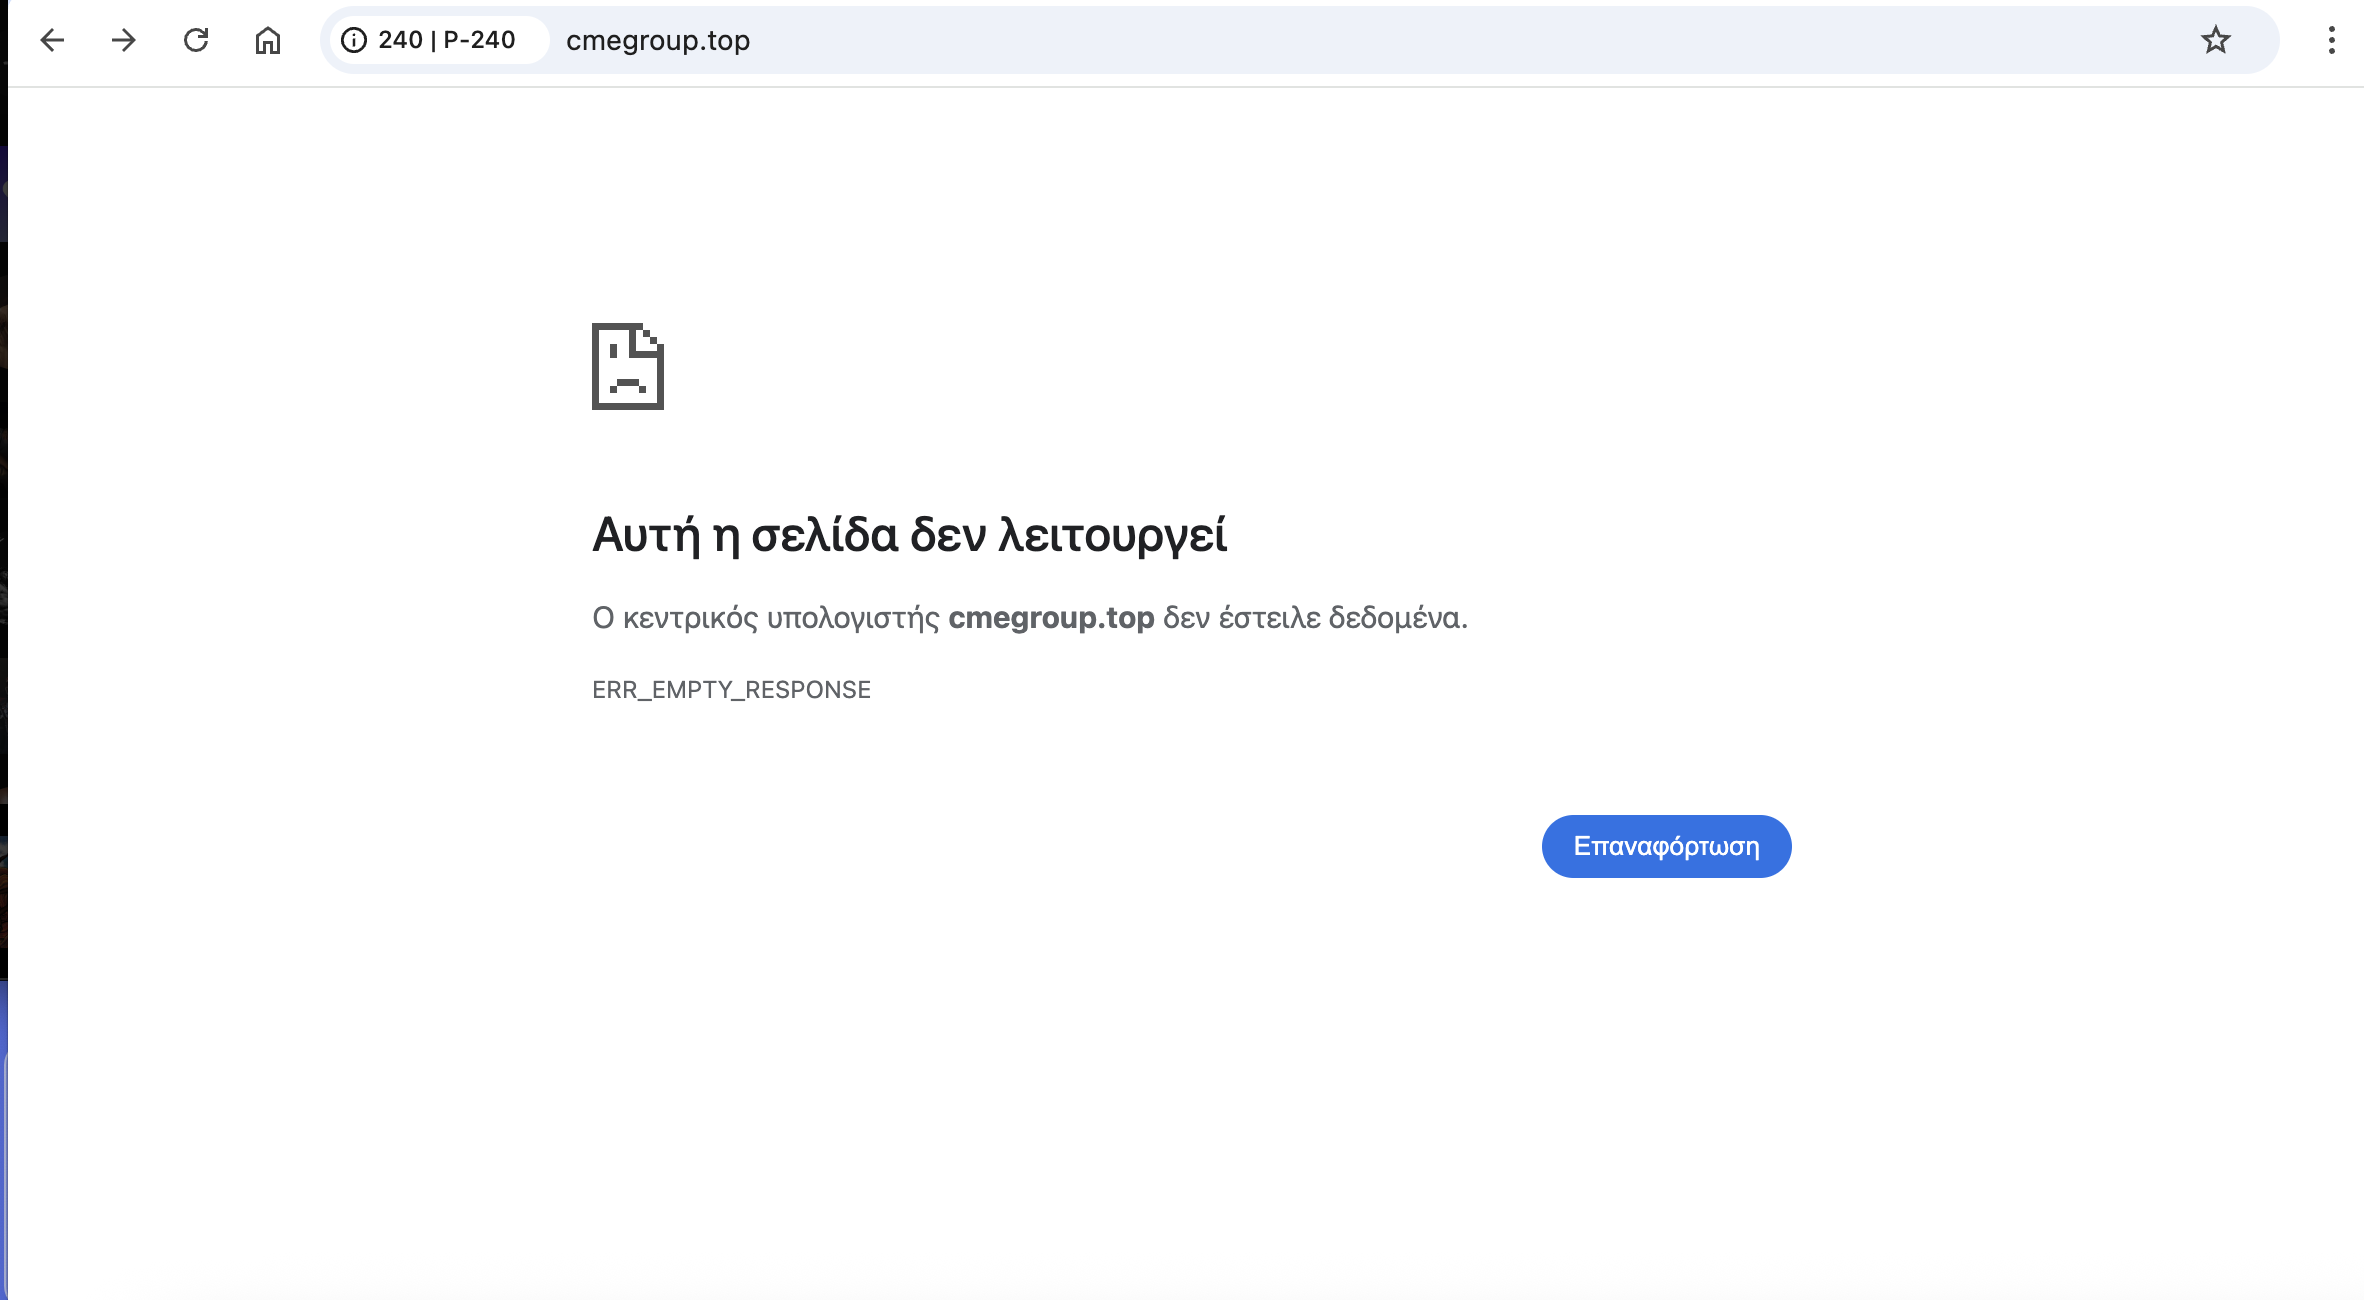Open the three-dot Chrome menu
The width and height of the screenshot is (2364, 1300).
[2331, 40]
